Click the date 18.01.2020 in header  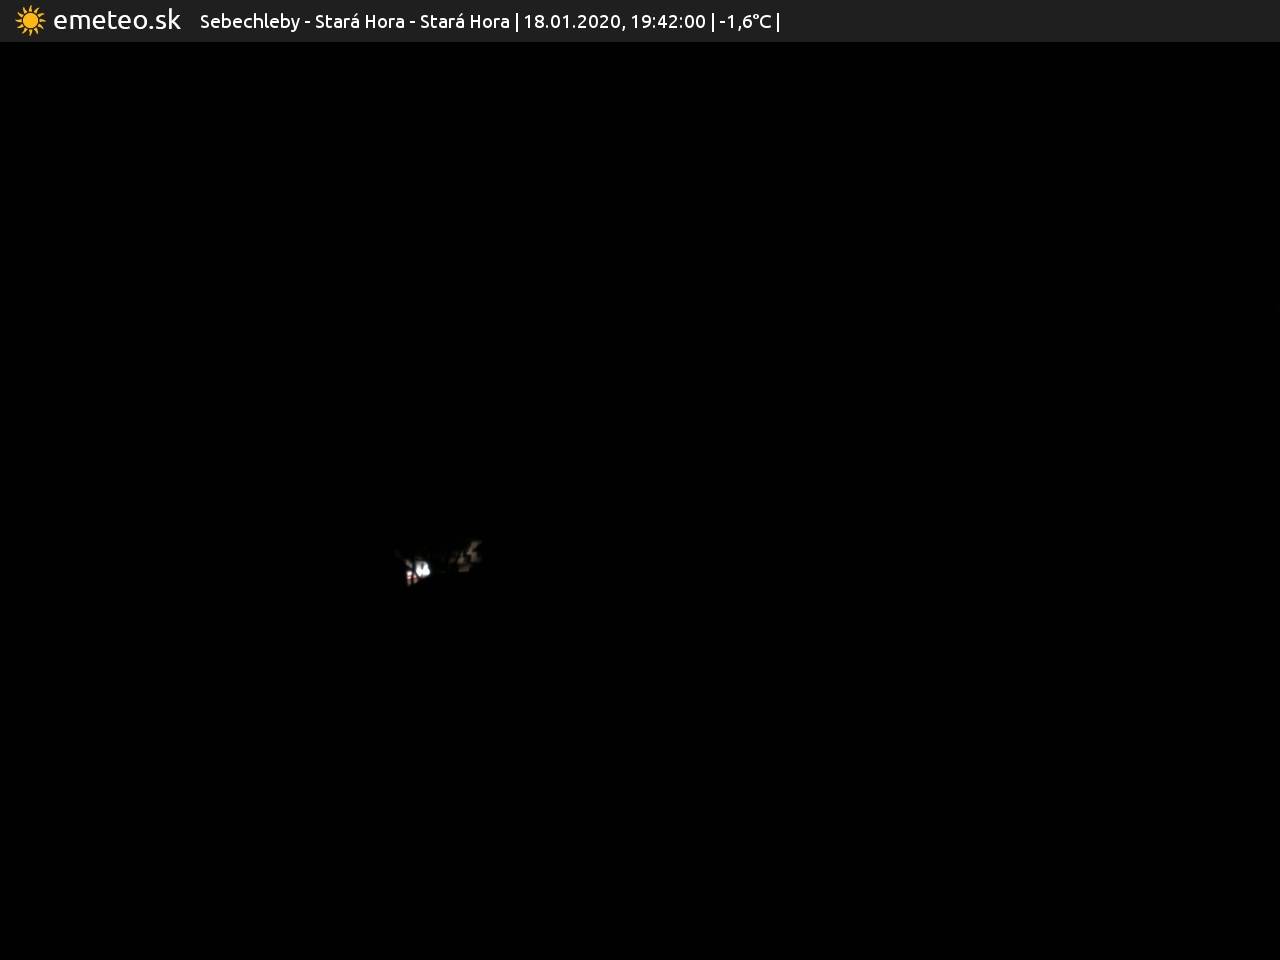coord(571,21)
